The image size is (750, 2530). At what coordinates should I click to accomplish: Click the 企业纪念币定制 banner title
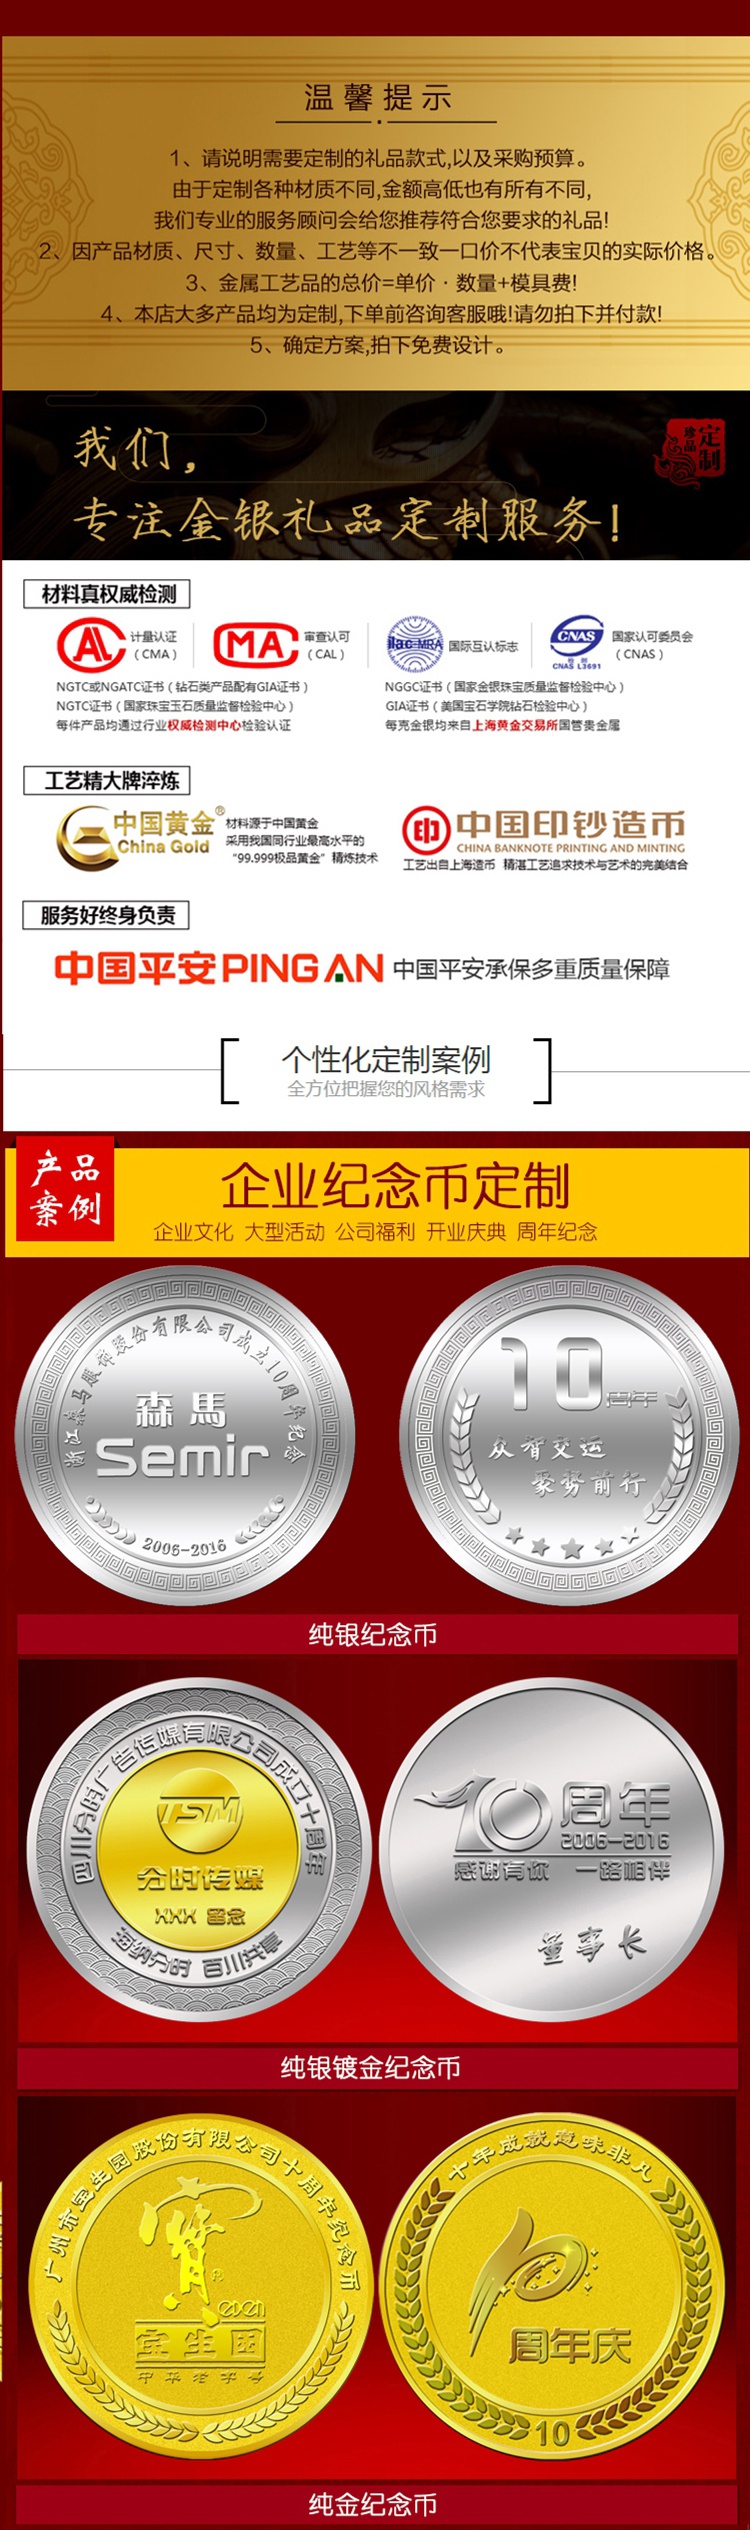[395, 1186]
